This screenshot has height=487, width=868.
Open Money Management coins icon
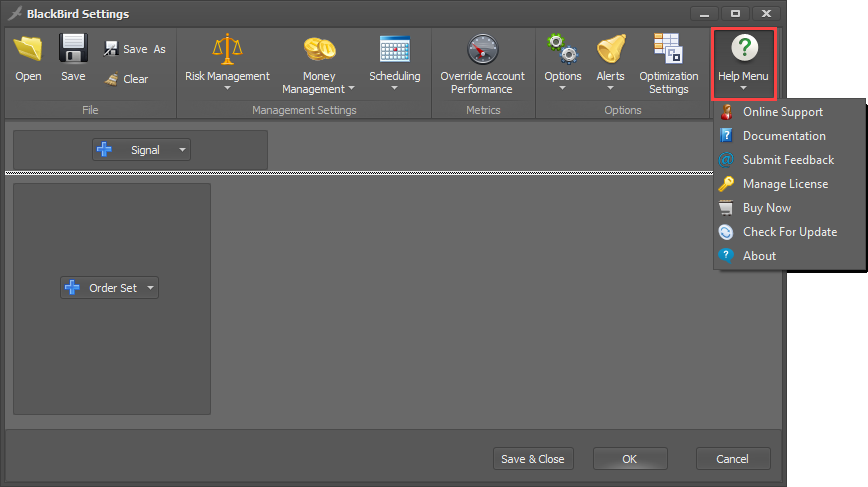pos(319,49)
